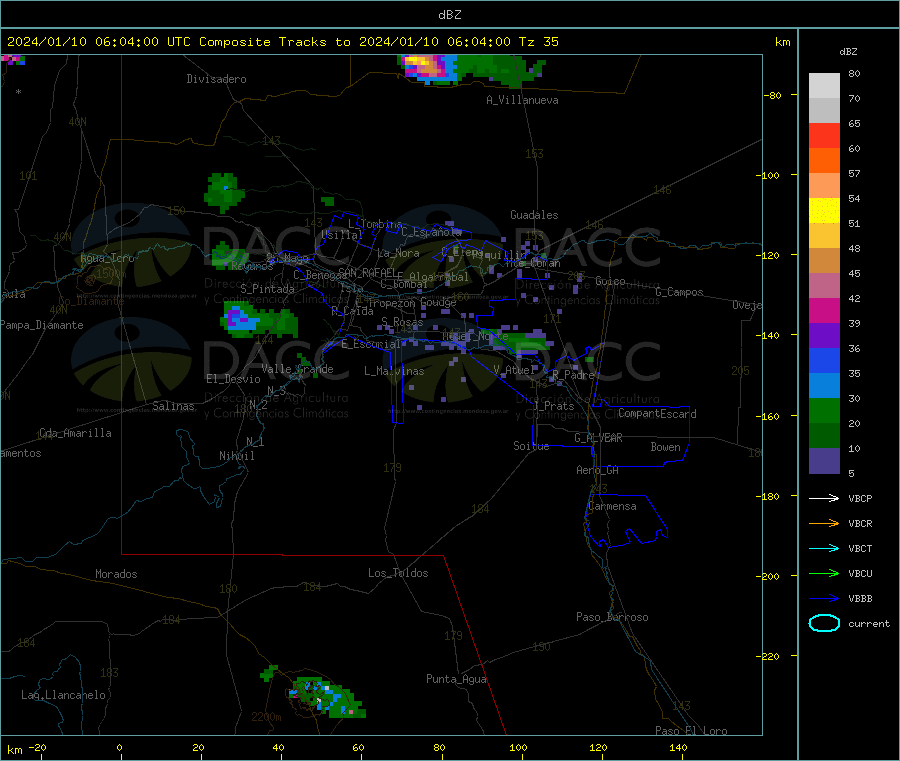The width and height of the screenshot is (900, 761).
Task: Click the Bowen map label
Action: pyautogui.click(x=665, y=447)
